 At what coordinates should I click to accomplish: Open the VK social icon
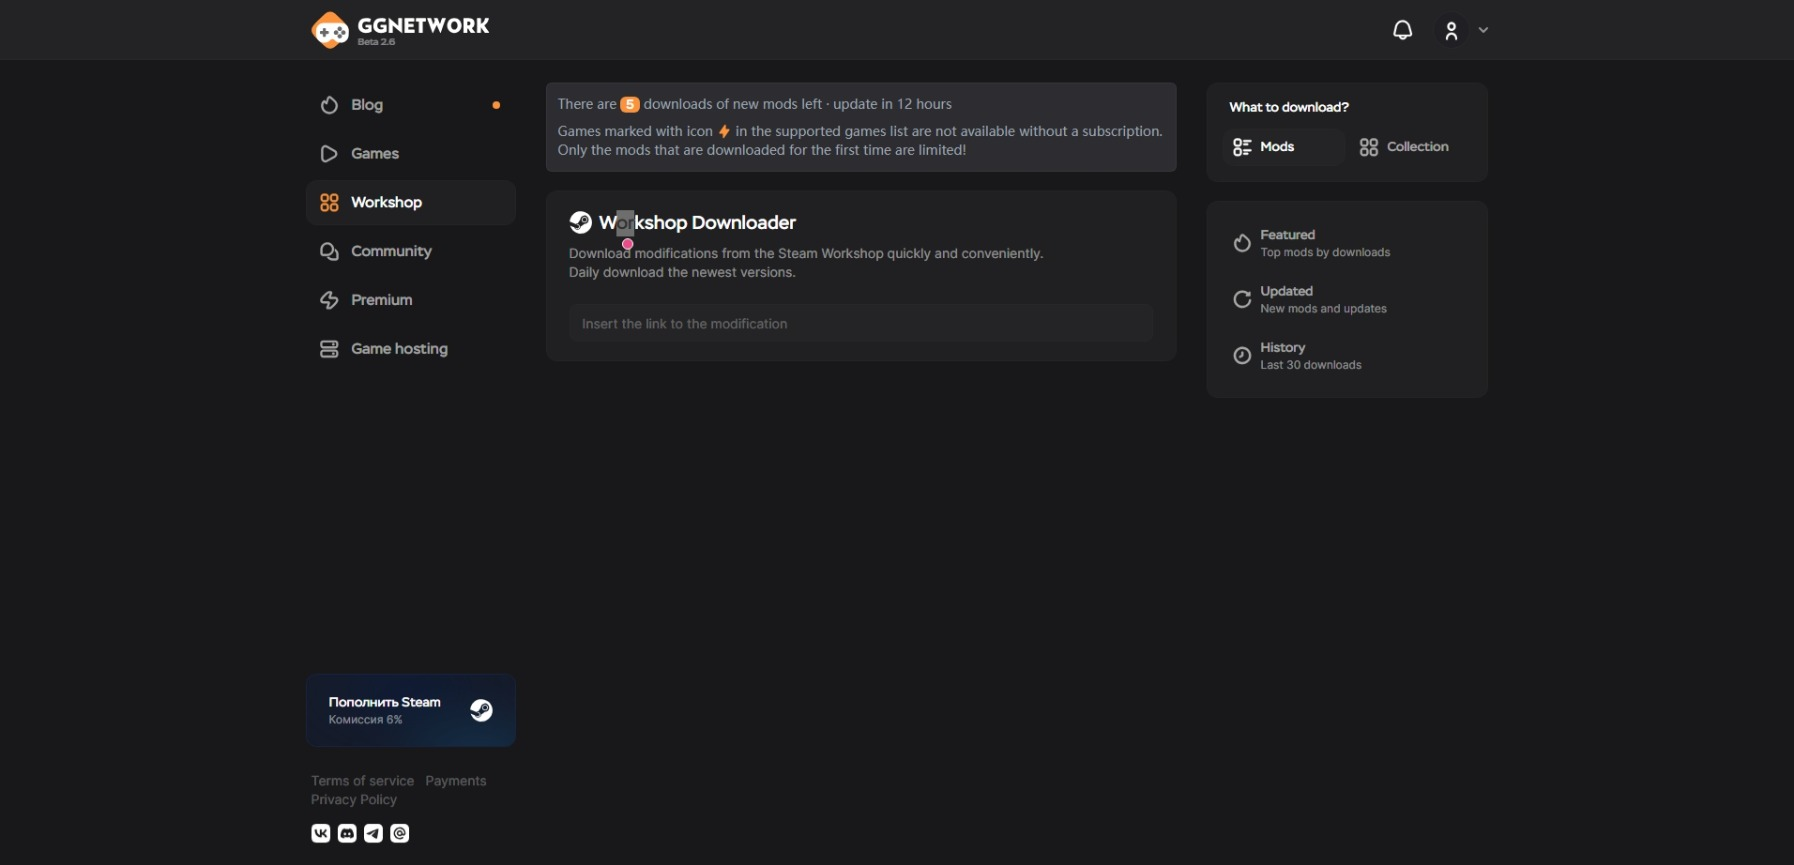click(x=321, y=833)
